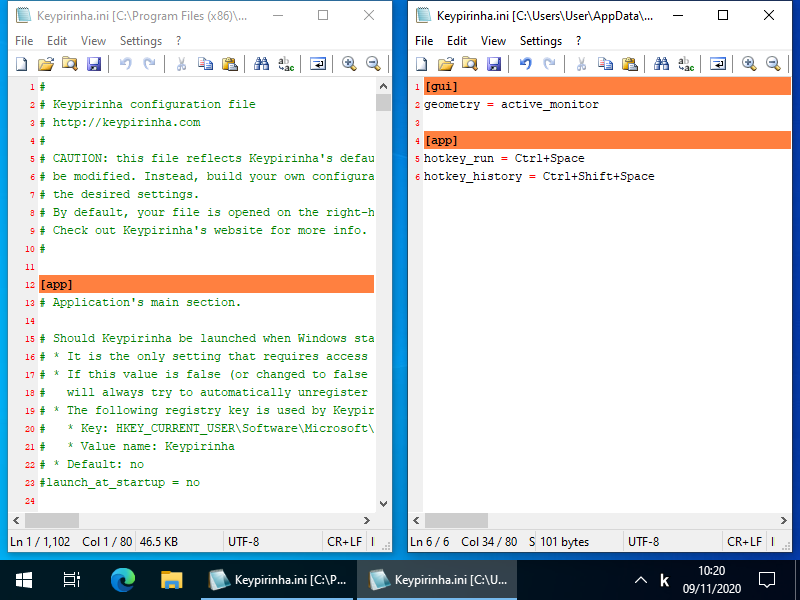Image resolution: width=800 pixels, height=600 pixels.
Task: Open File Explorer from the taskbar
Action: tap(171, 580)
